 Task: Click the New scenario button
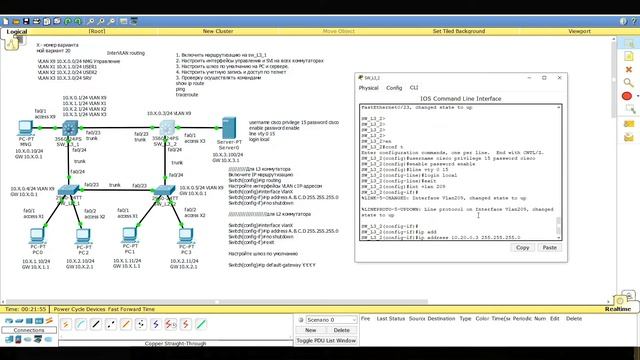[311, 330]
